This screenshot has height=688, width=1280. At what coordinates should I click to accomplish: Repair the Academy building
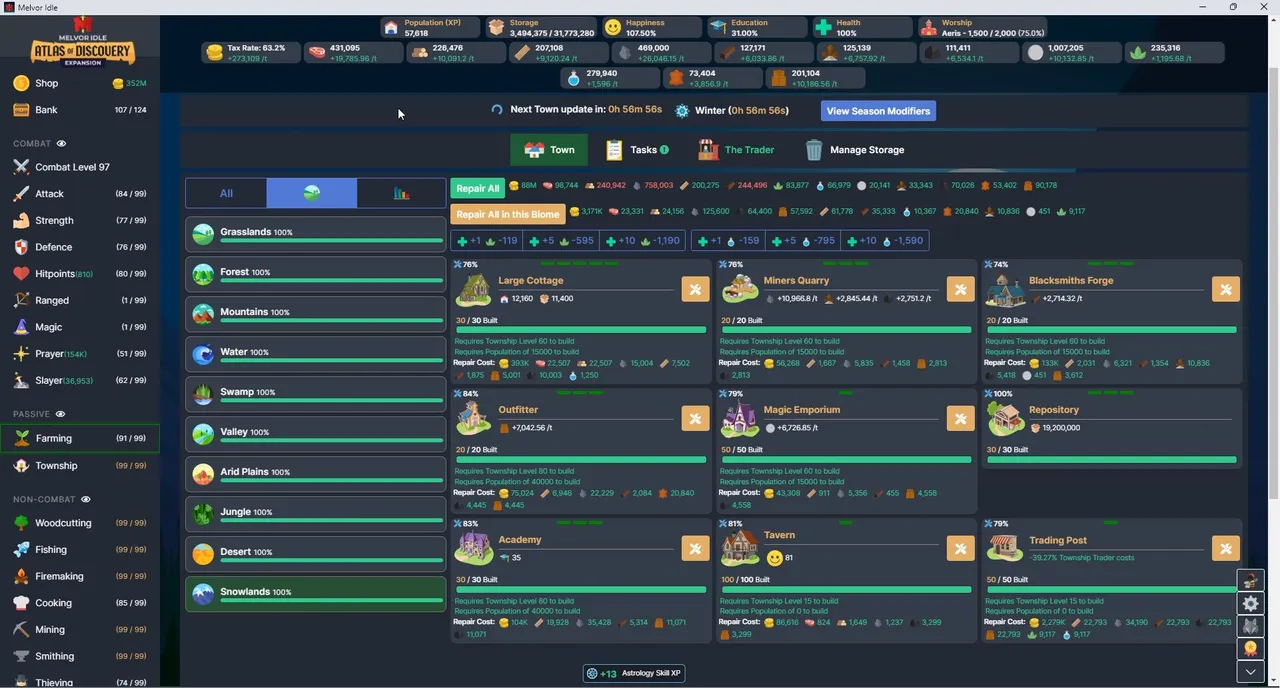coord(695,548)
